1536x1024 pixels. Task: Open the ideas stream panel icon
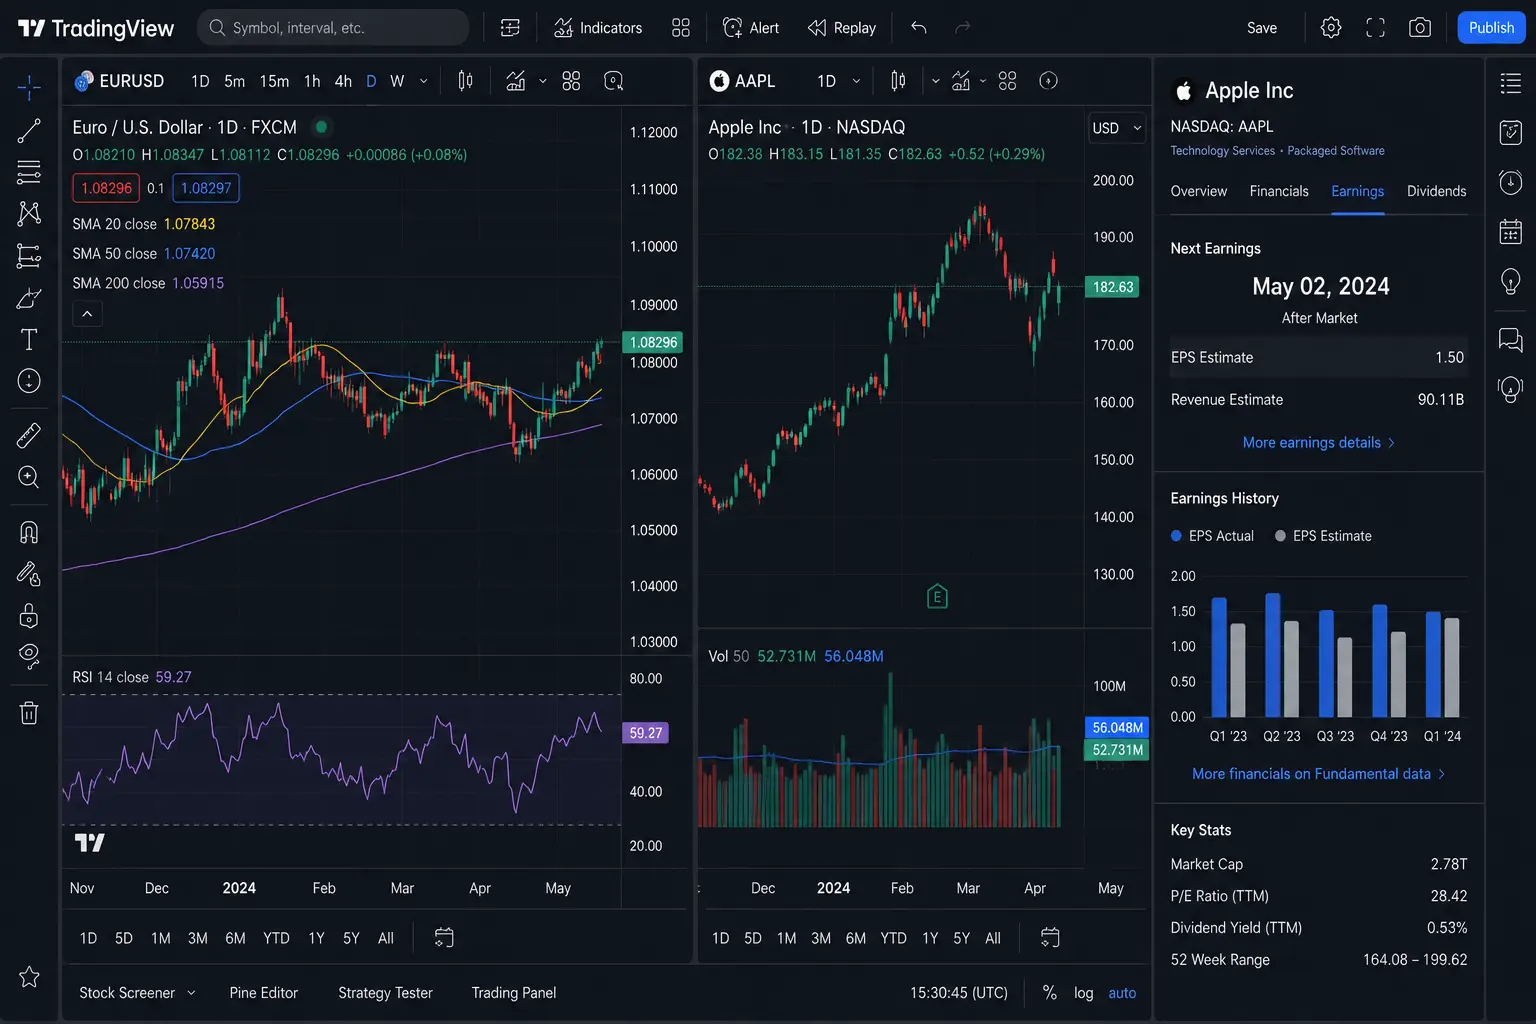(1511, 389)
